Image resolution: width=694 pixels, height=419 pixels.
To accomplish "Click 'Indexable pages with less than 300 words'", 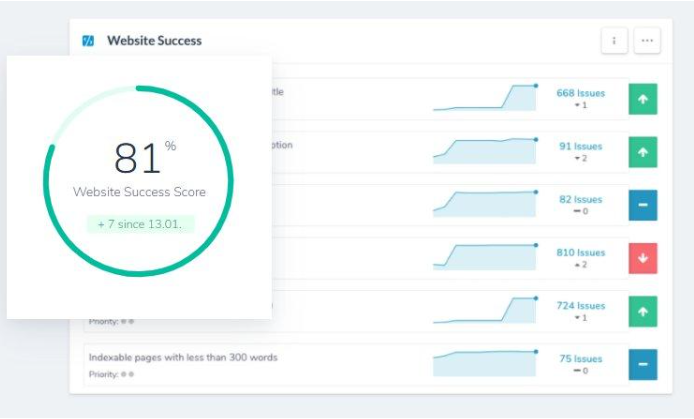I will [x=183, y=357].
